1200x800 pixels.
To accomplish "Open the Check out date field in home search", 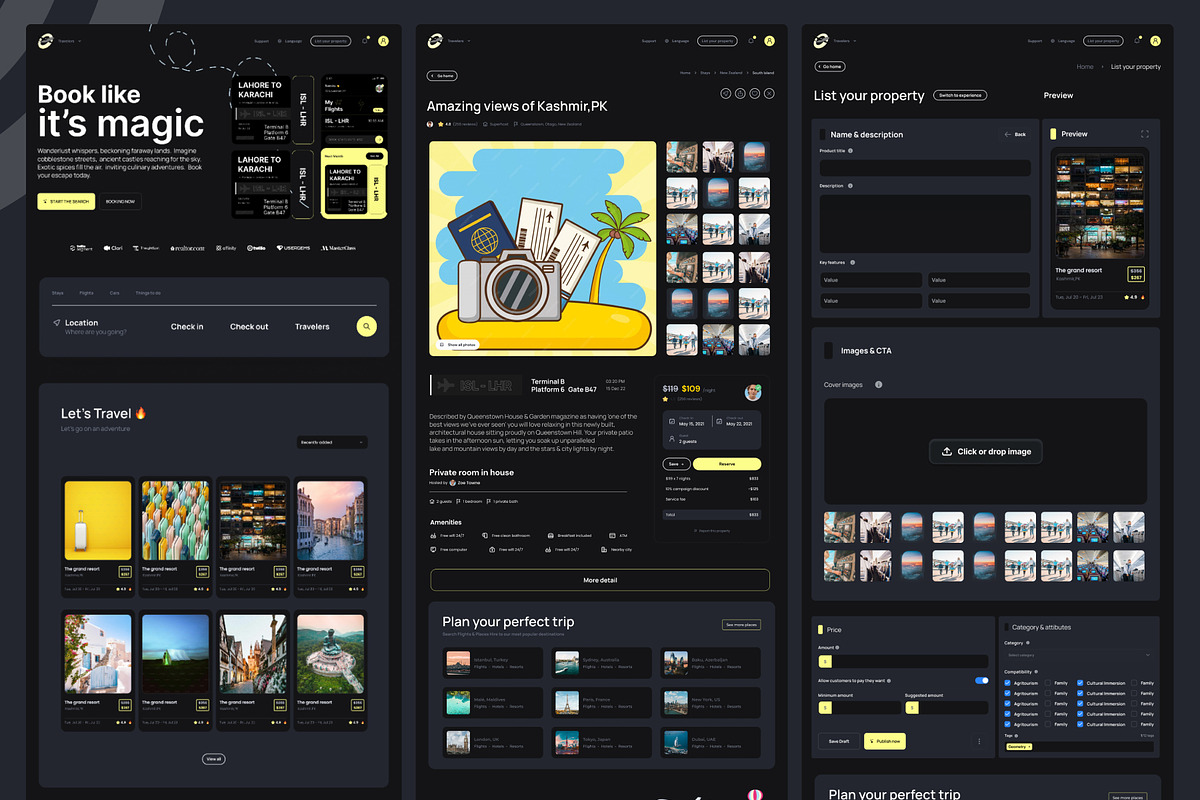I will (249, 327).
